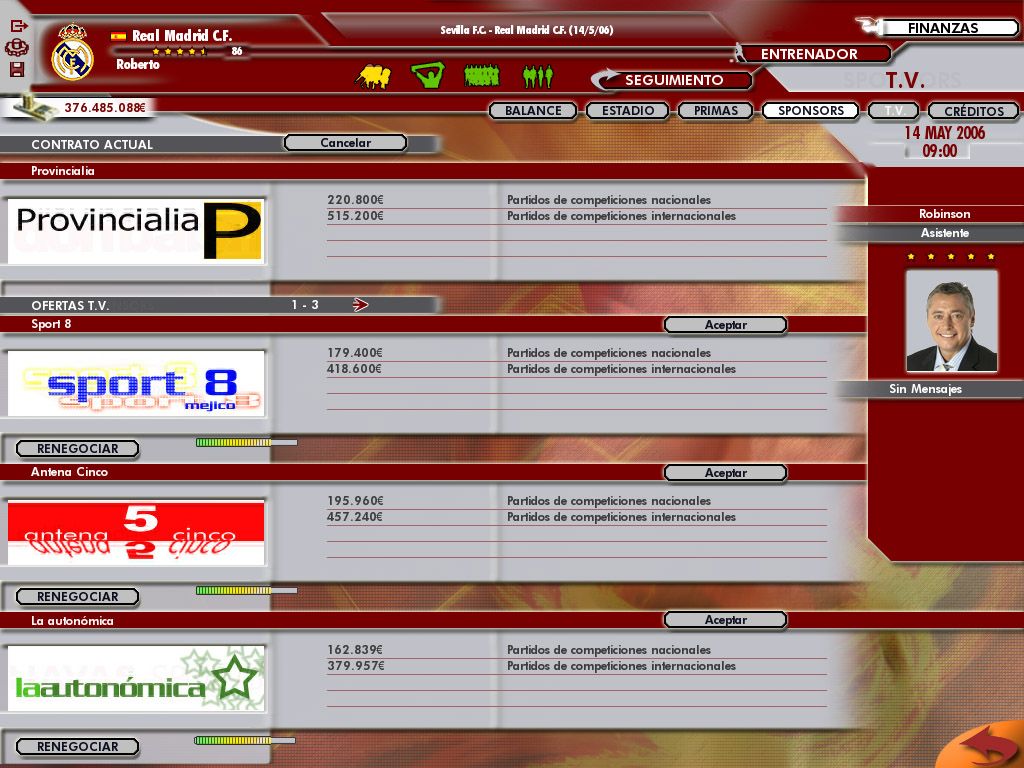The width and height of the screenshot is (1024, 768).
Task: Cancel the current Provincialia contract
Action: (345, 142)
